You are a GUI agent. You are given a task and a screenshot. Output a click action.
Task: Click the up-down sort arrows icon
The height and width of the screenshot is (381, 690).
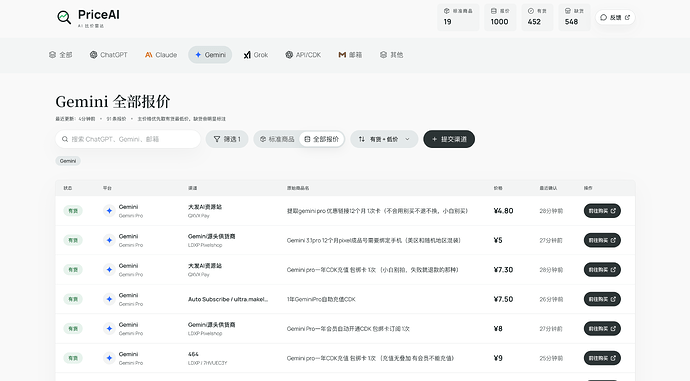tap(362, 139)
